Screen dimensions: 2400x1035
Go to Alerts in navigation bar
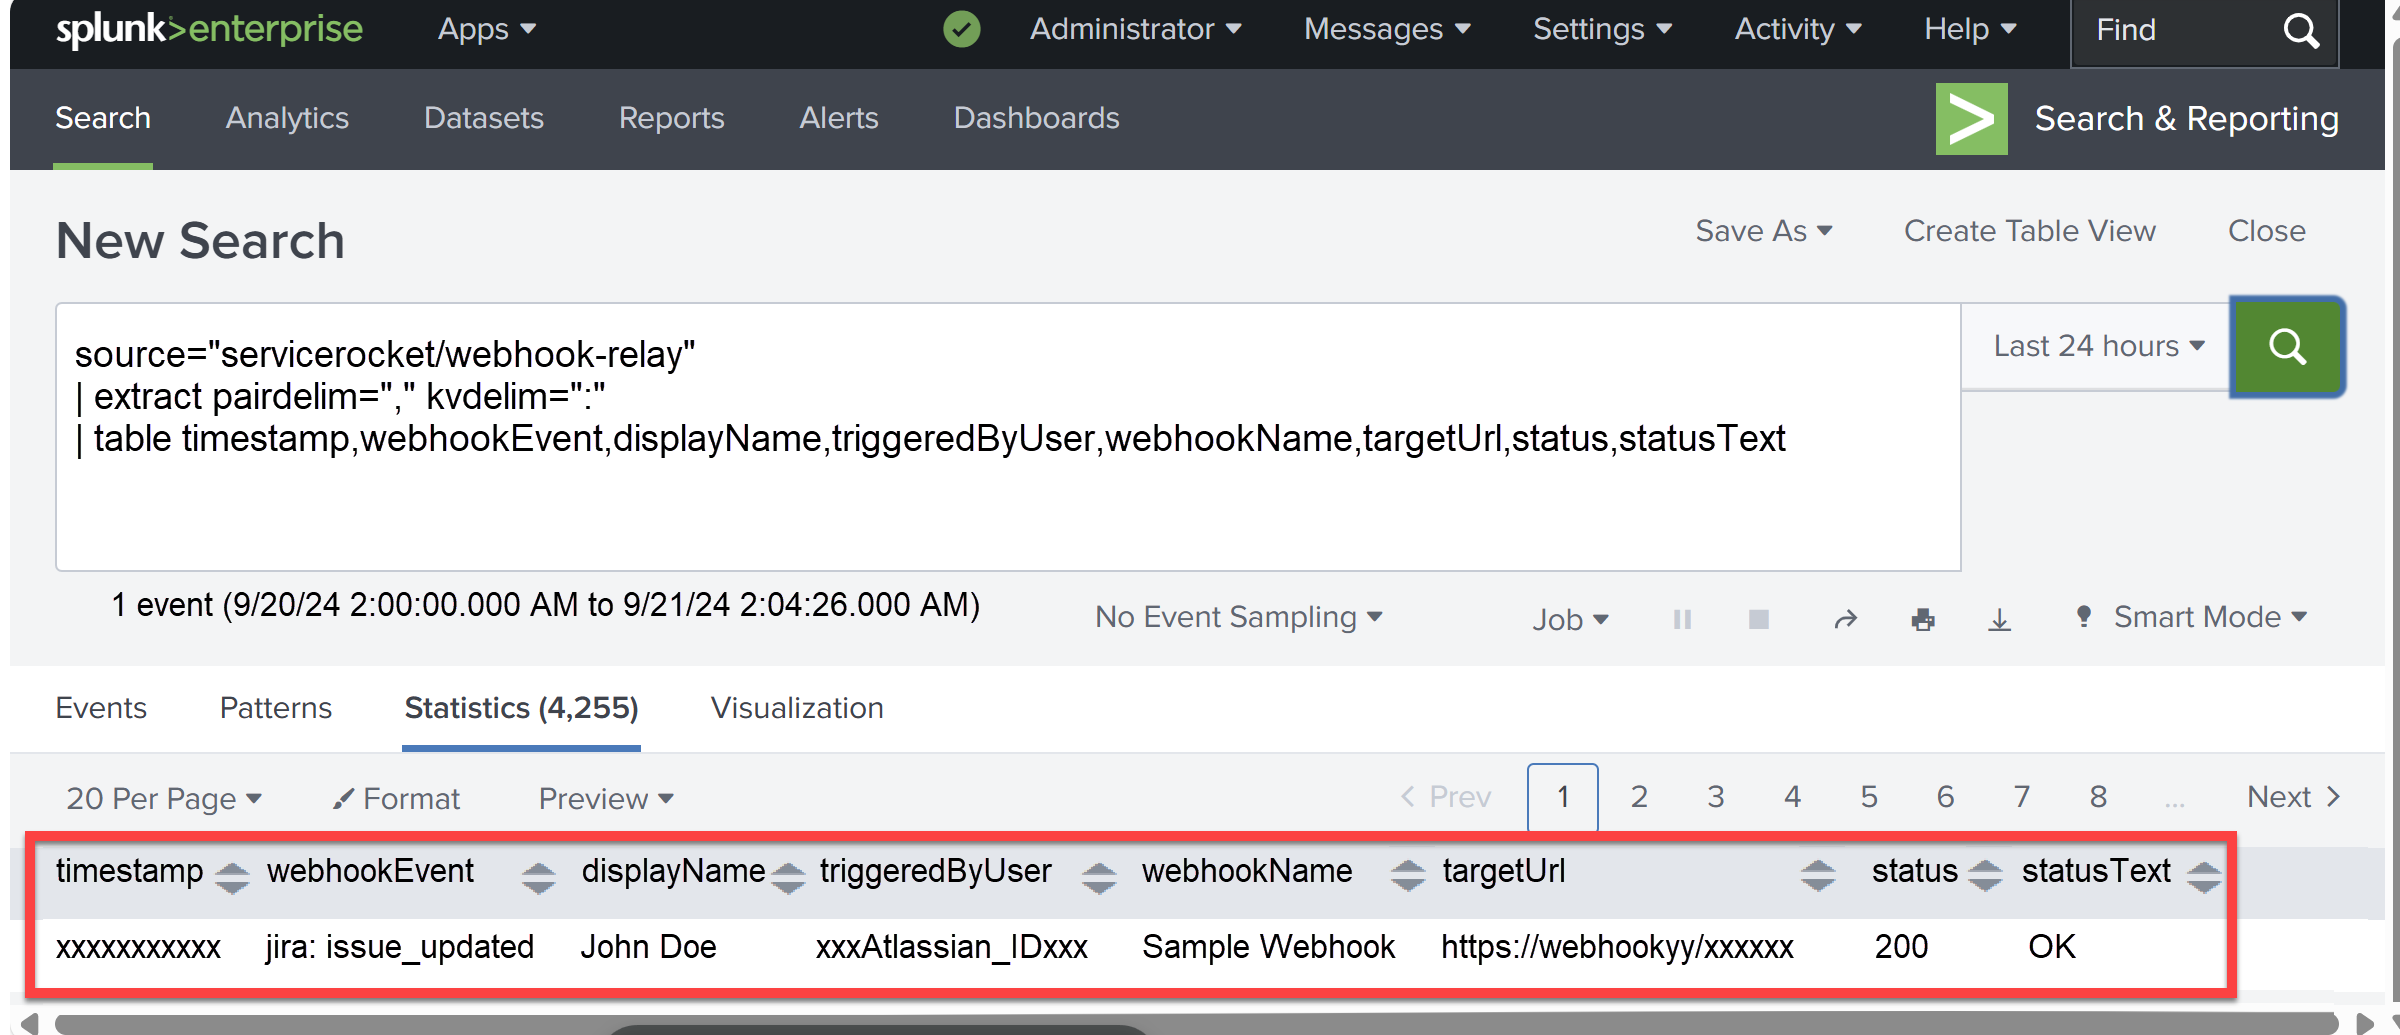tap(838, 118)
